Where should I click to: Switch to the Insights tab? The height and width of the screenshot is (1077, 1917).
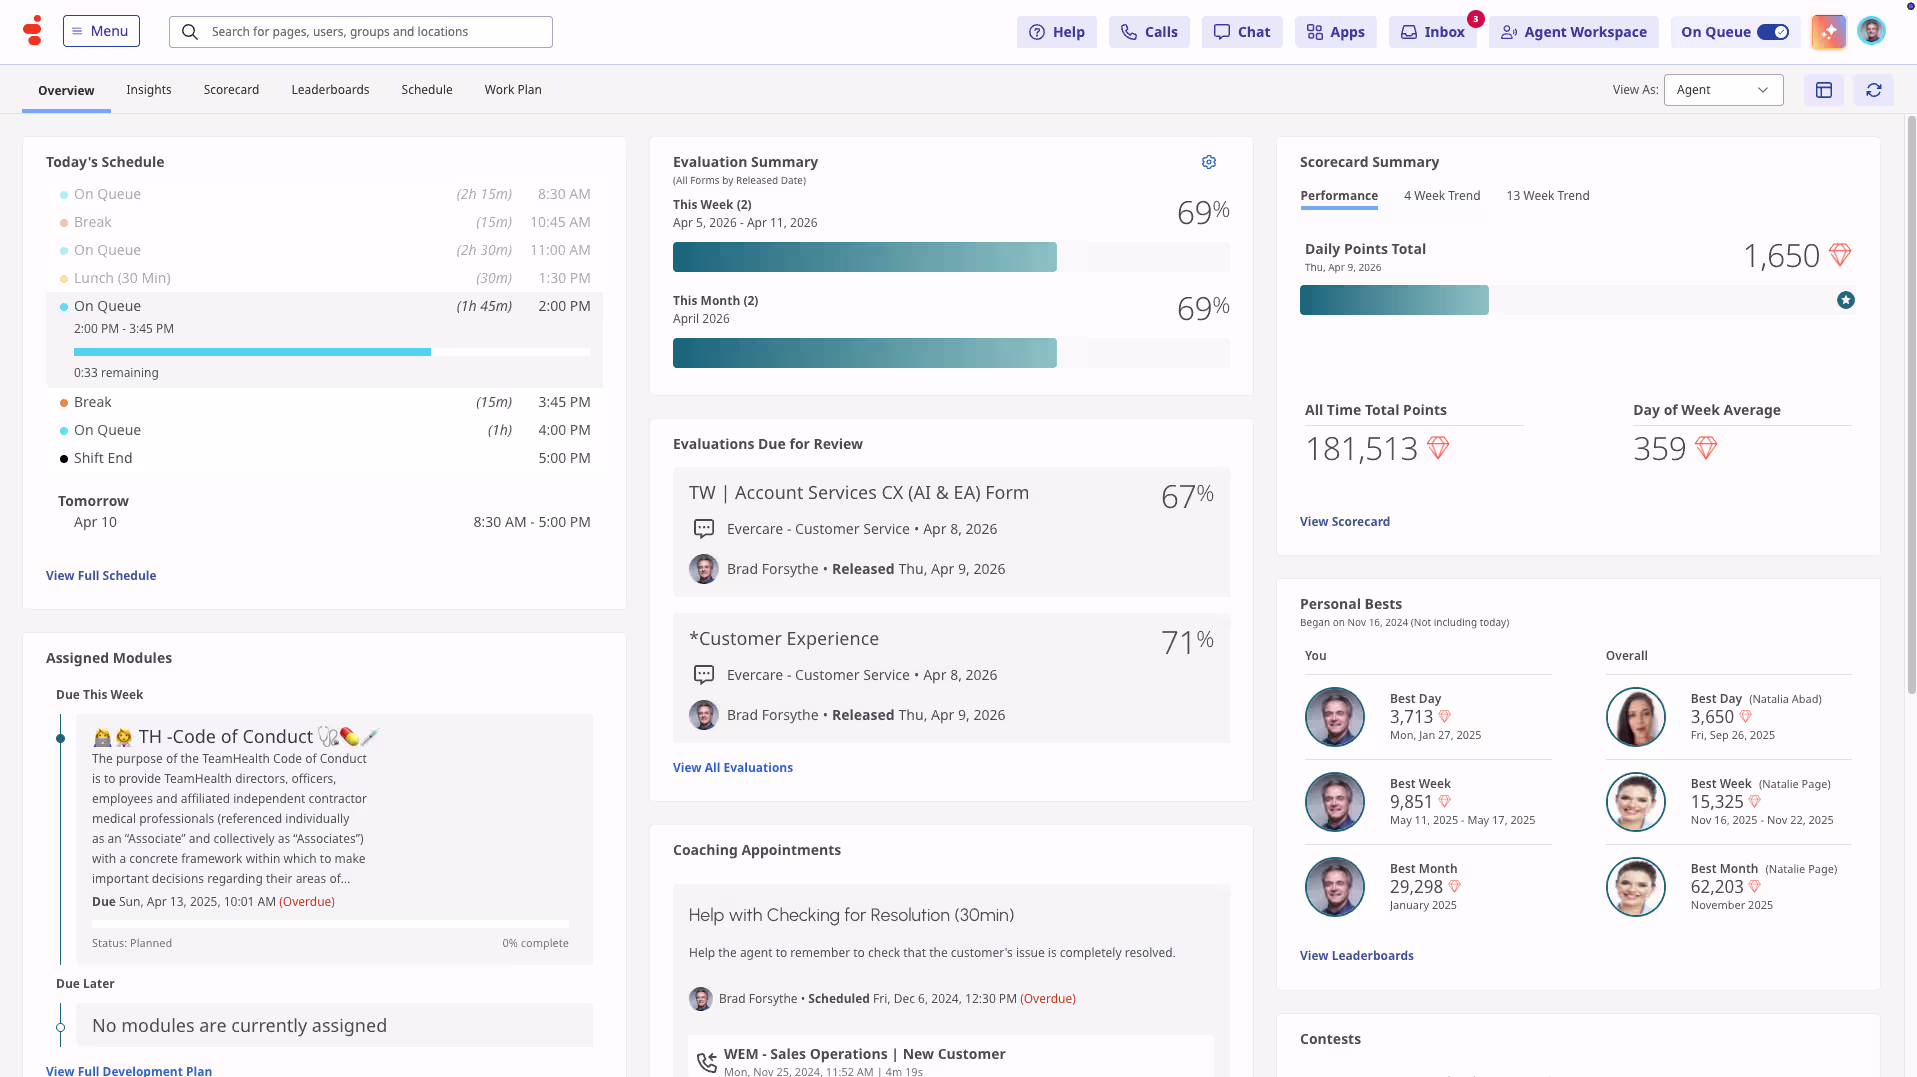coord(149,90)
